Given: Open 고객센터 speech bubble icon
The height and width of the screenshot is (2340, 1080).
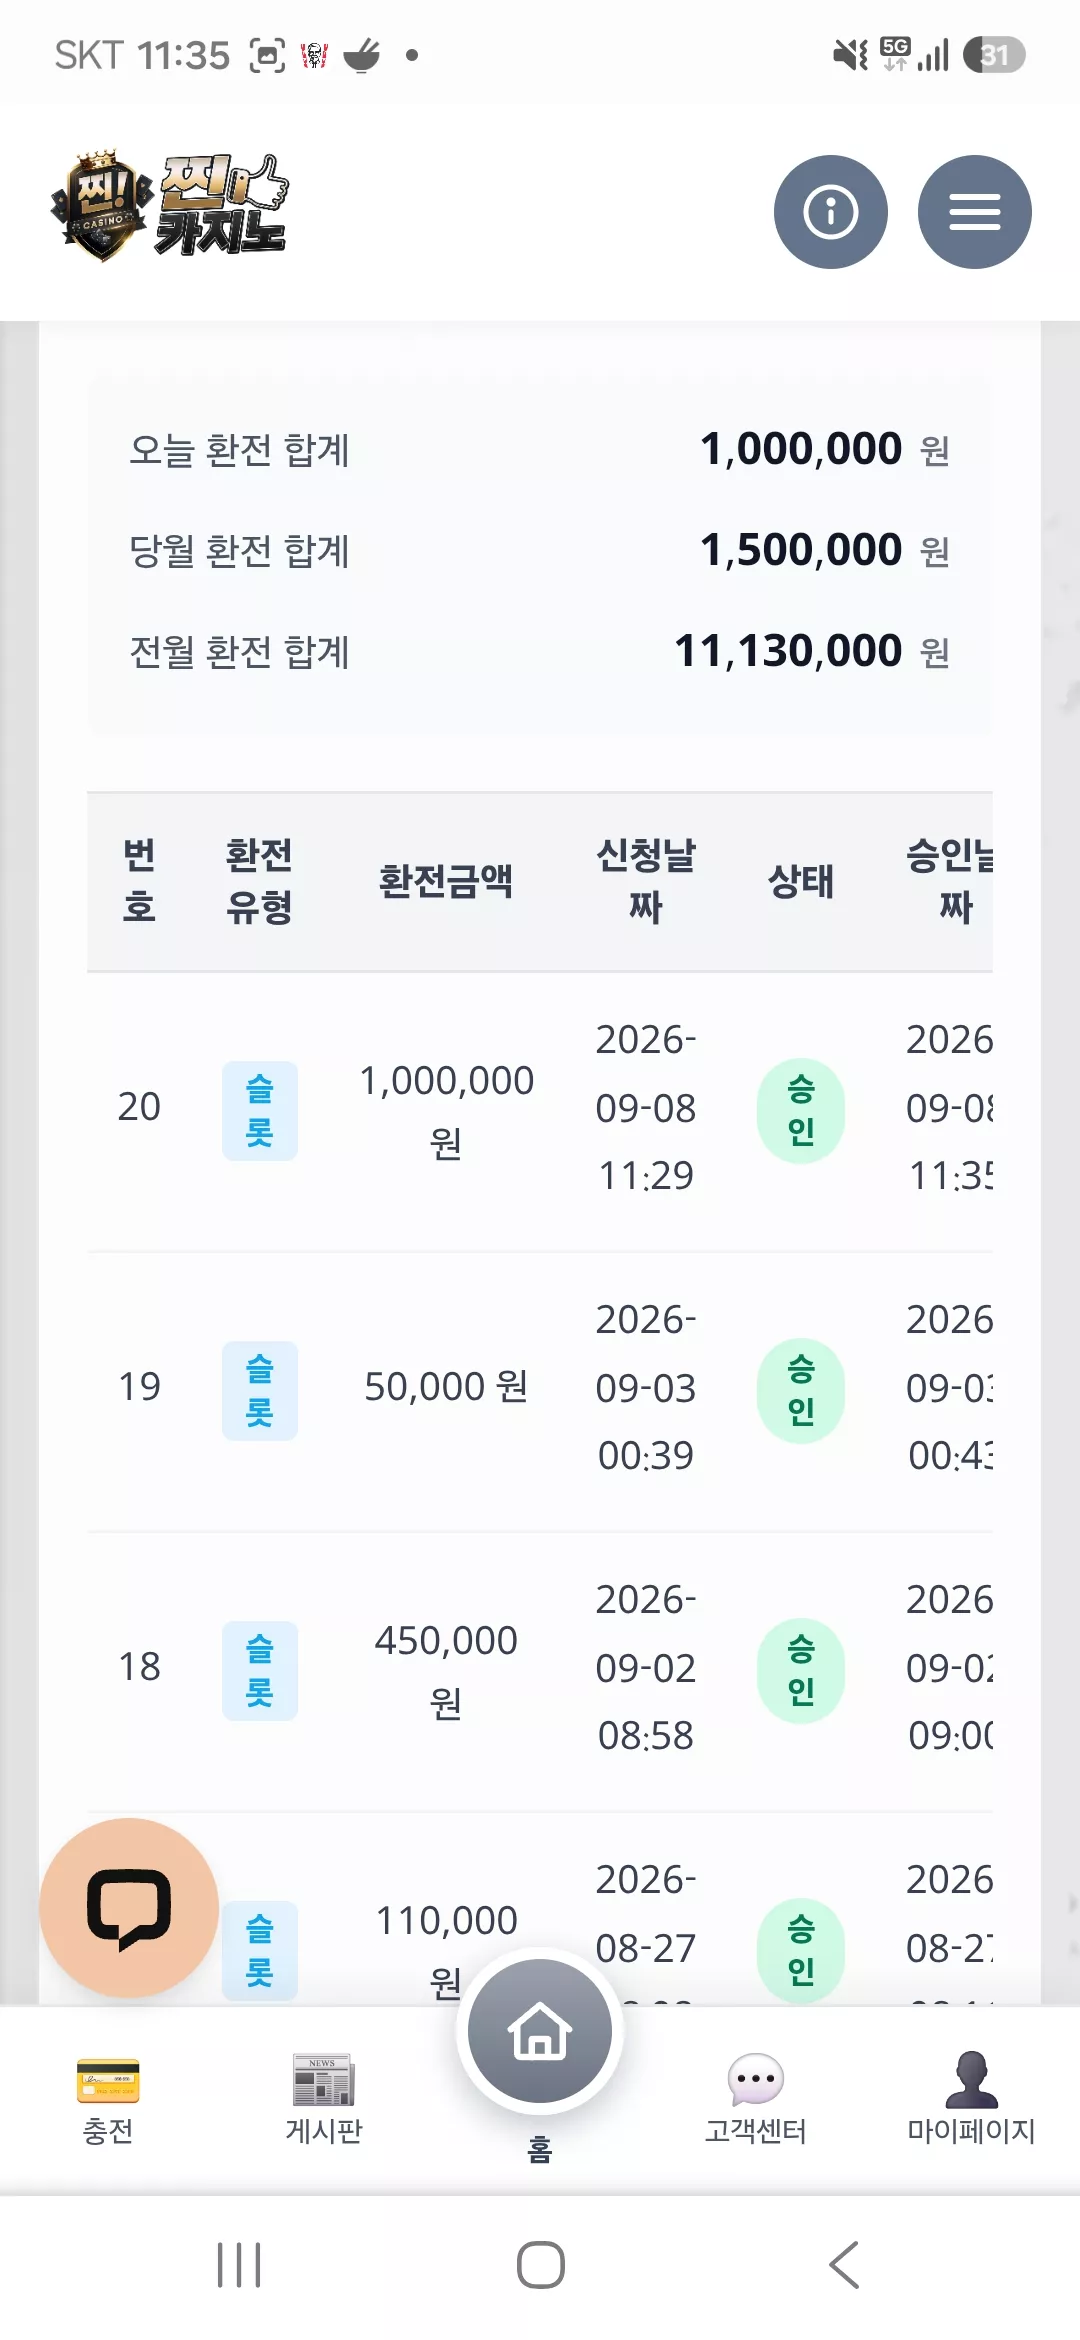Looking at the screenshot, I should pyautogui.click(x=755, y=2080).
